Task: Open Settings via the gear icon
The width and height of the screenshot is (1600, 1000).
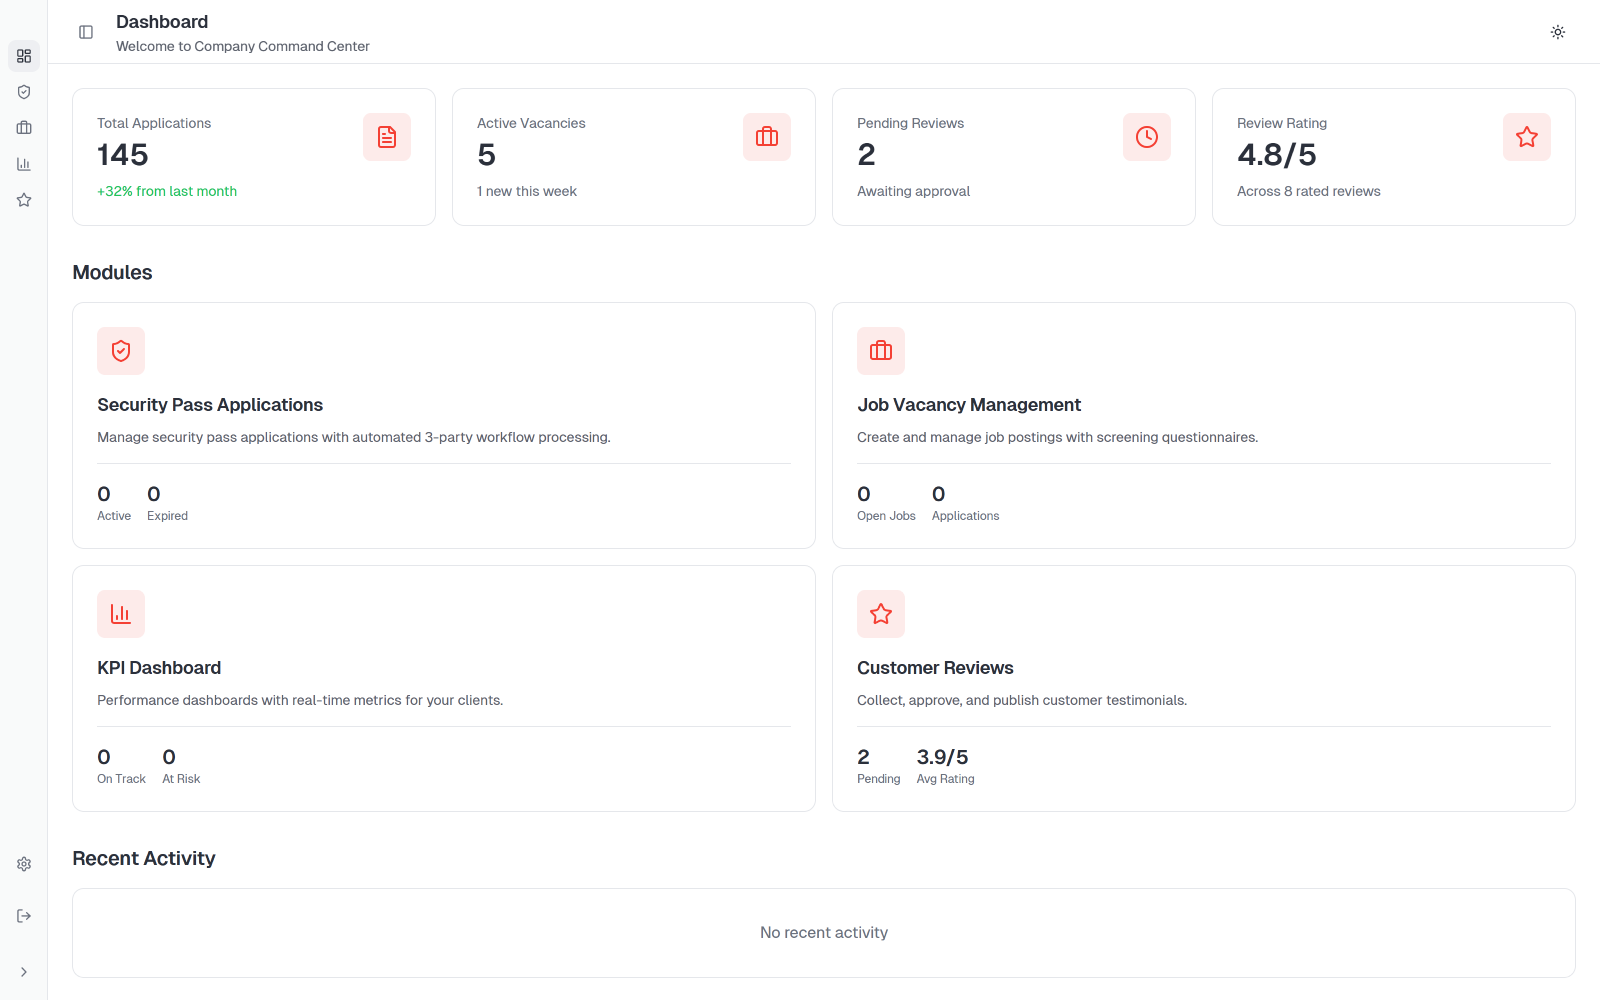Action: (23, 863)
